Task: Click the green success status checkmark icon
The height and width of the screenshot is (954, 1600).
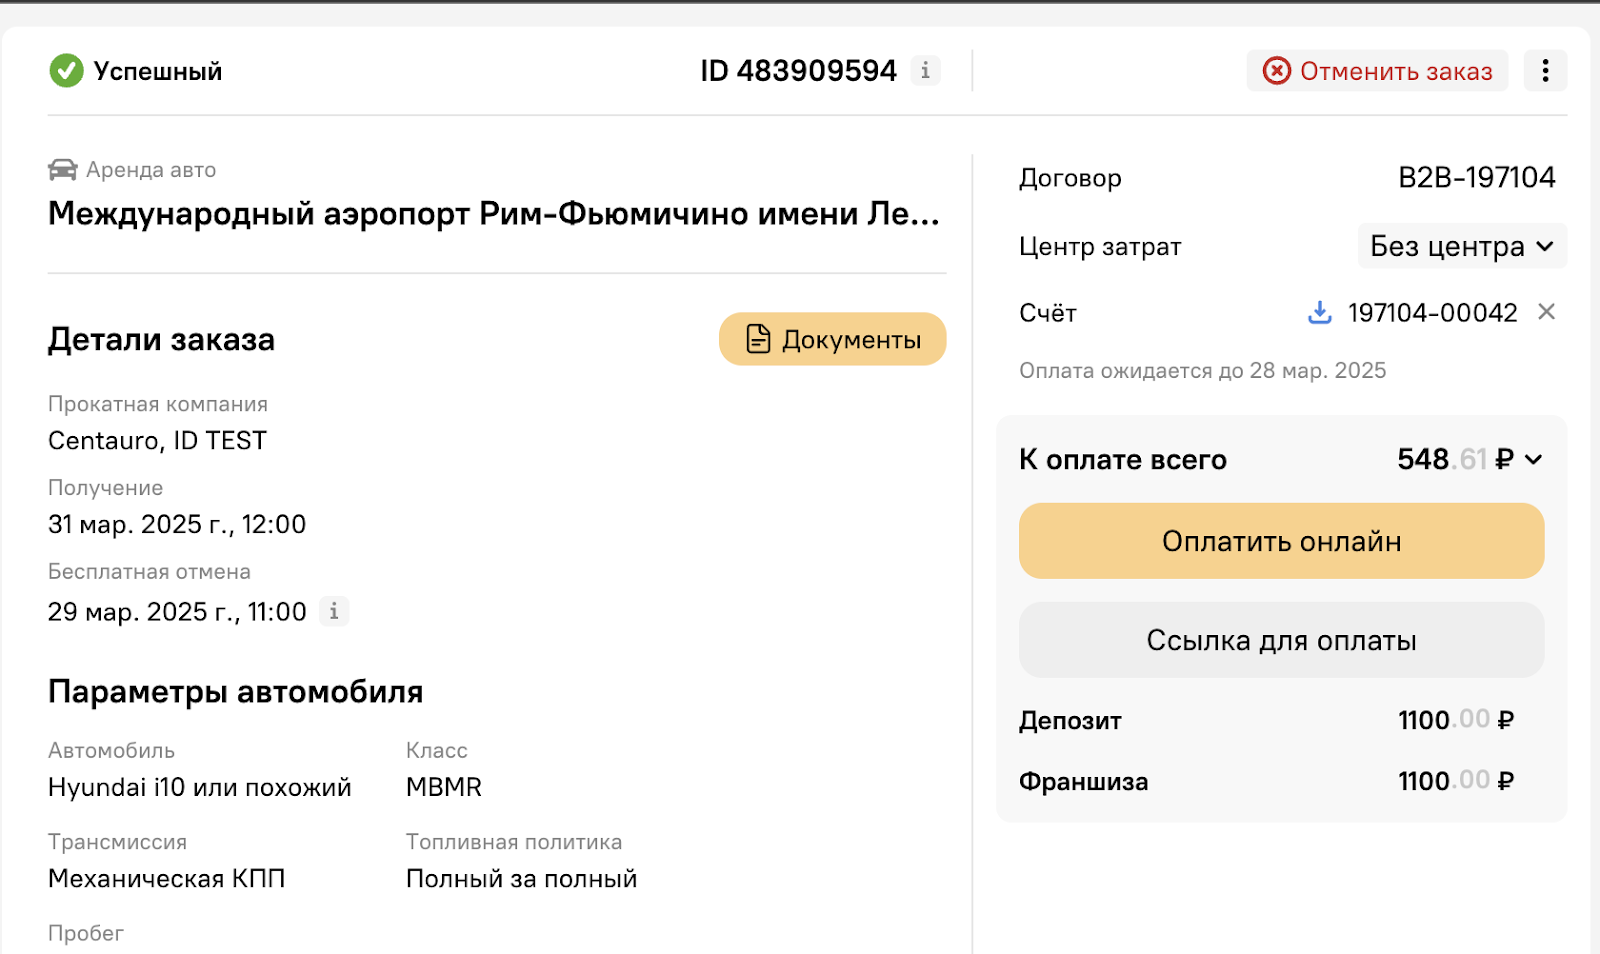Action: click(66, 71)
